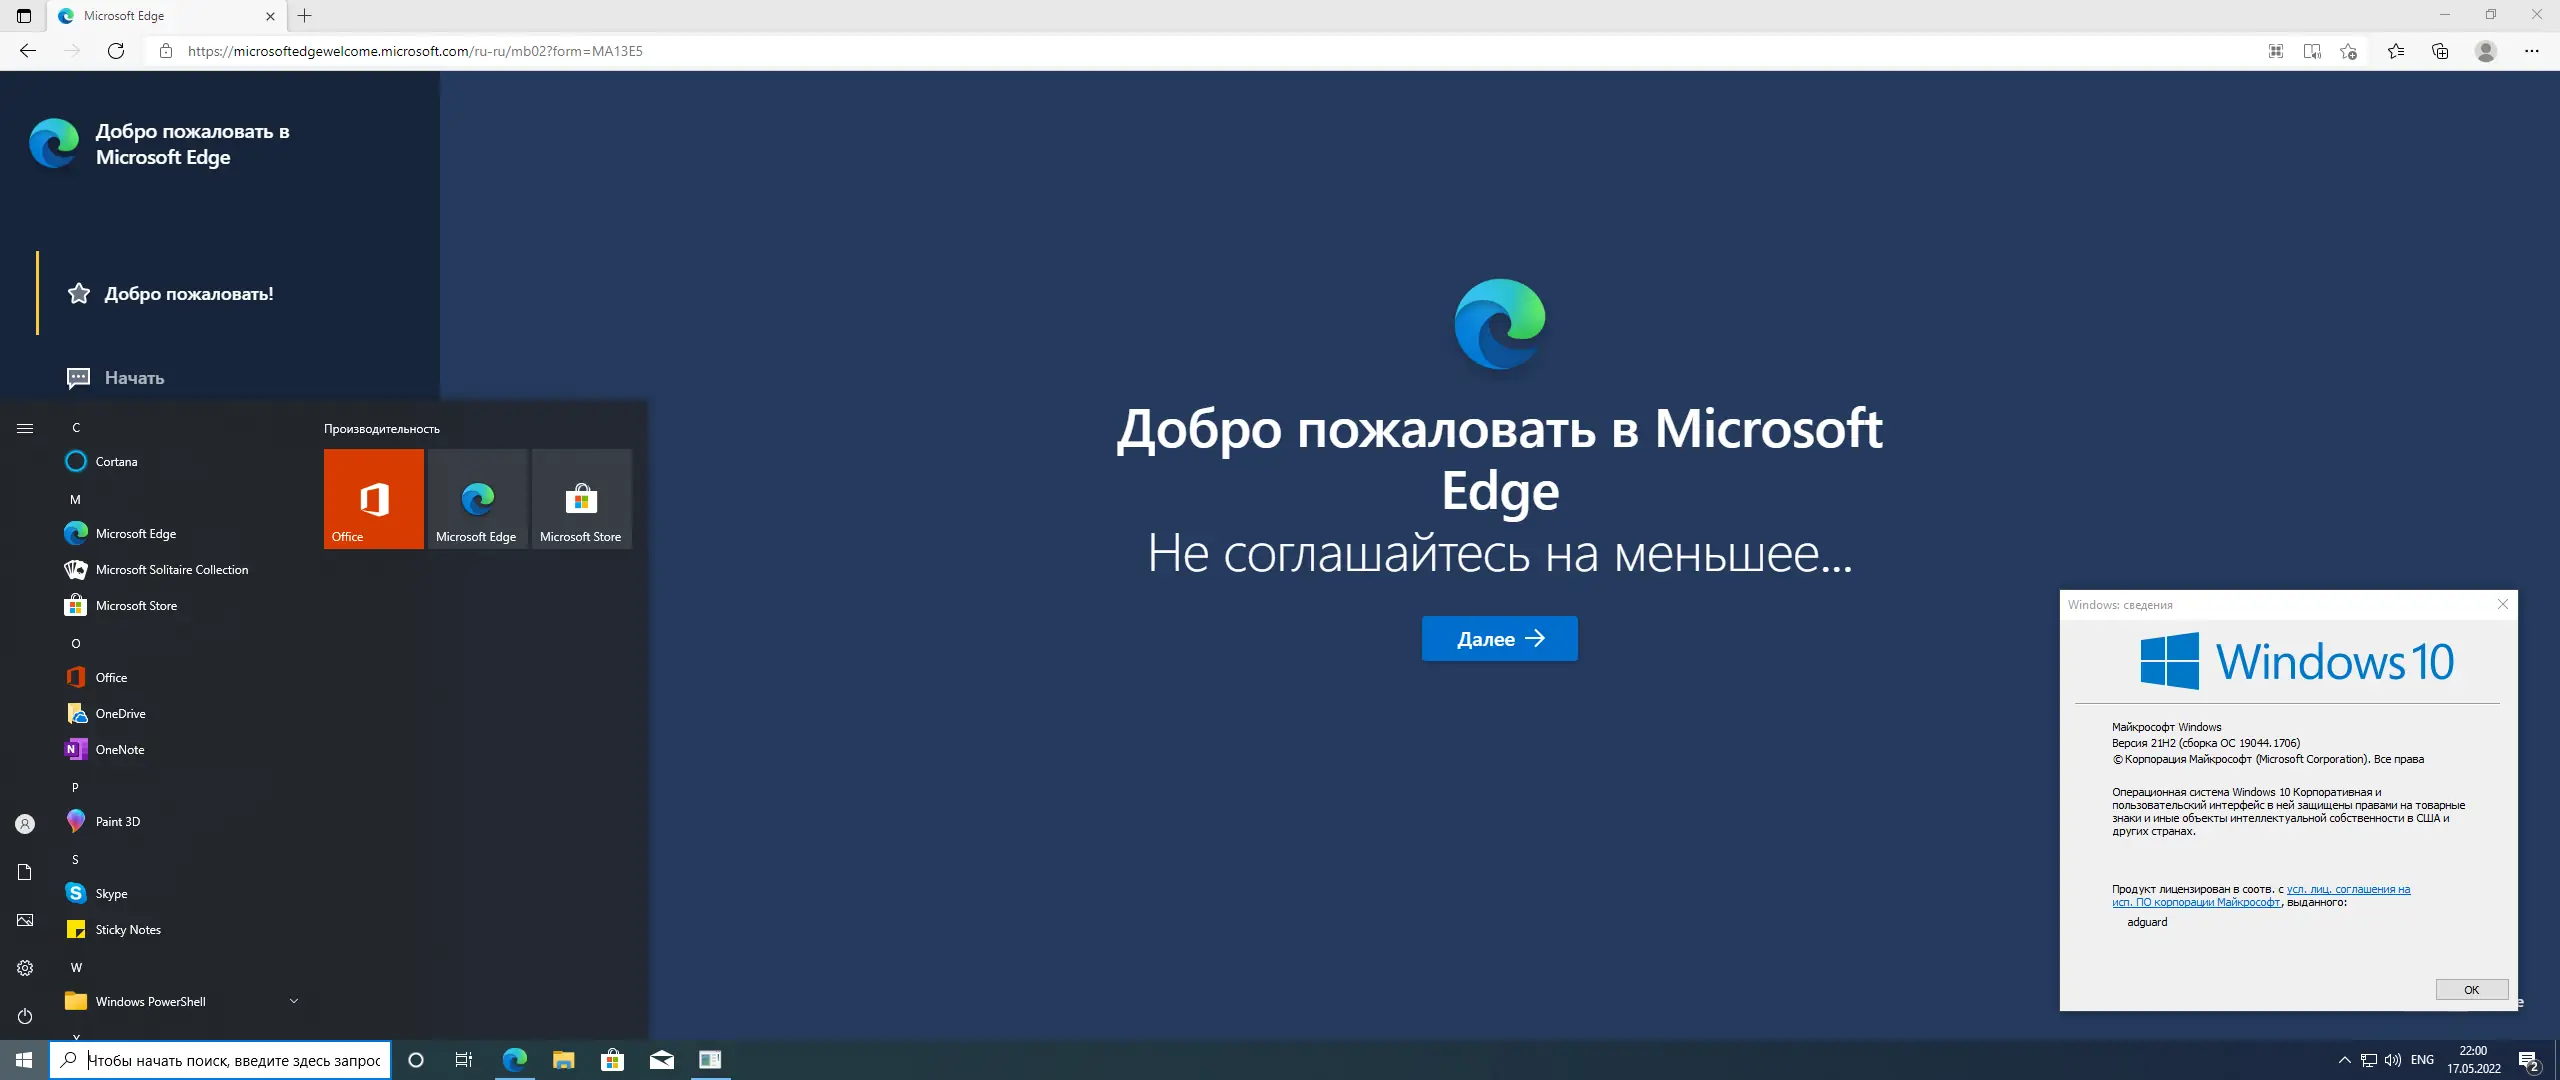Image resolution: width=2560 pixels, height=1080 pixels.
Task: Show hidden system tray icons
Action: click(x=2344, y=1060)
